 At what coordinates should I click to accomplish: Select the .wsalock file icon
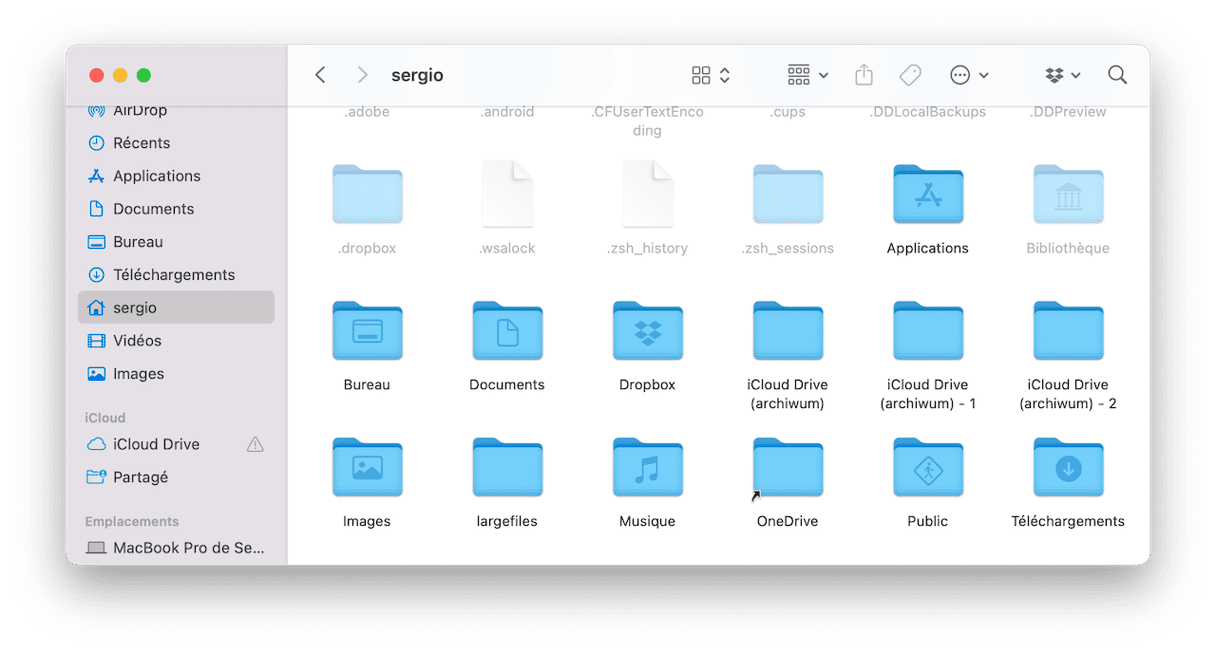pyautogui.click(x=507, y=195)
